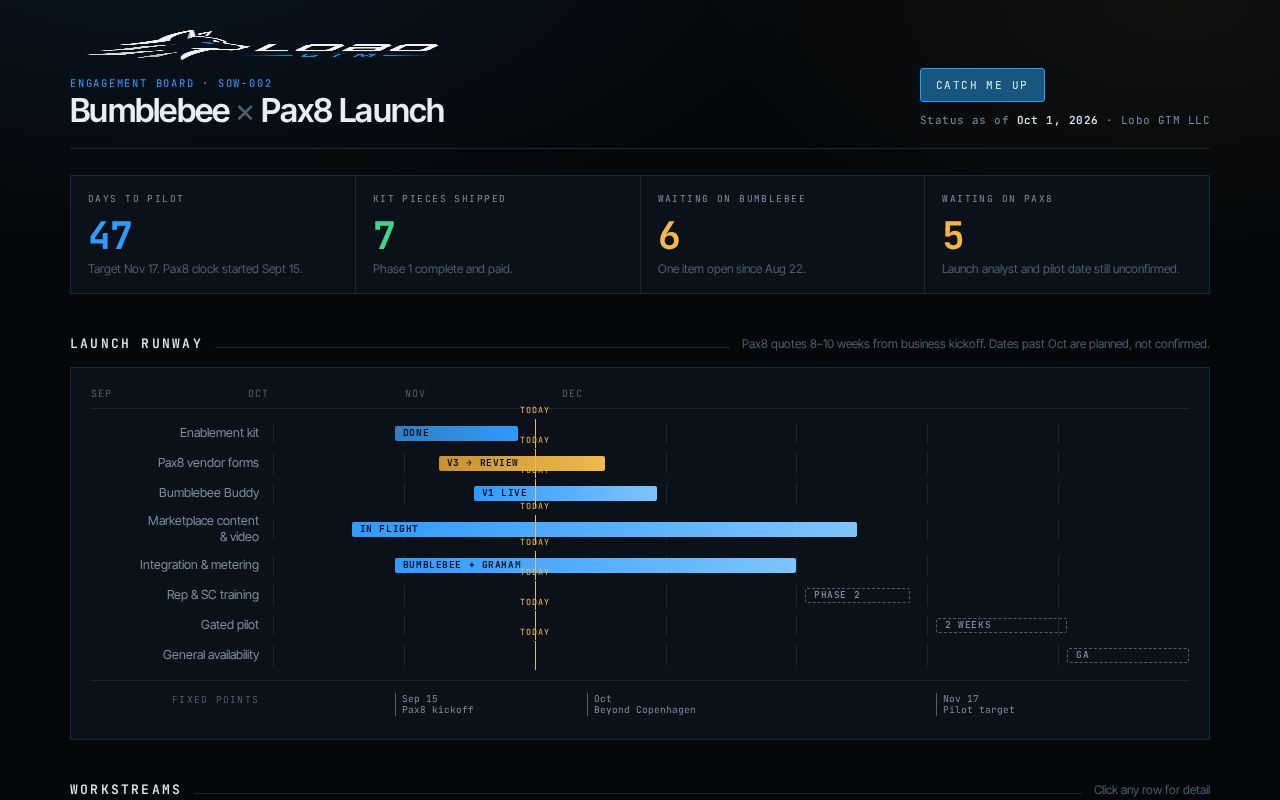Select the V1 LIVE Bumblebee Buddy bar
Screen dimensions: 1280x800
(x=565, y=493)
